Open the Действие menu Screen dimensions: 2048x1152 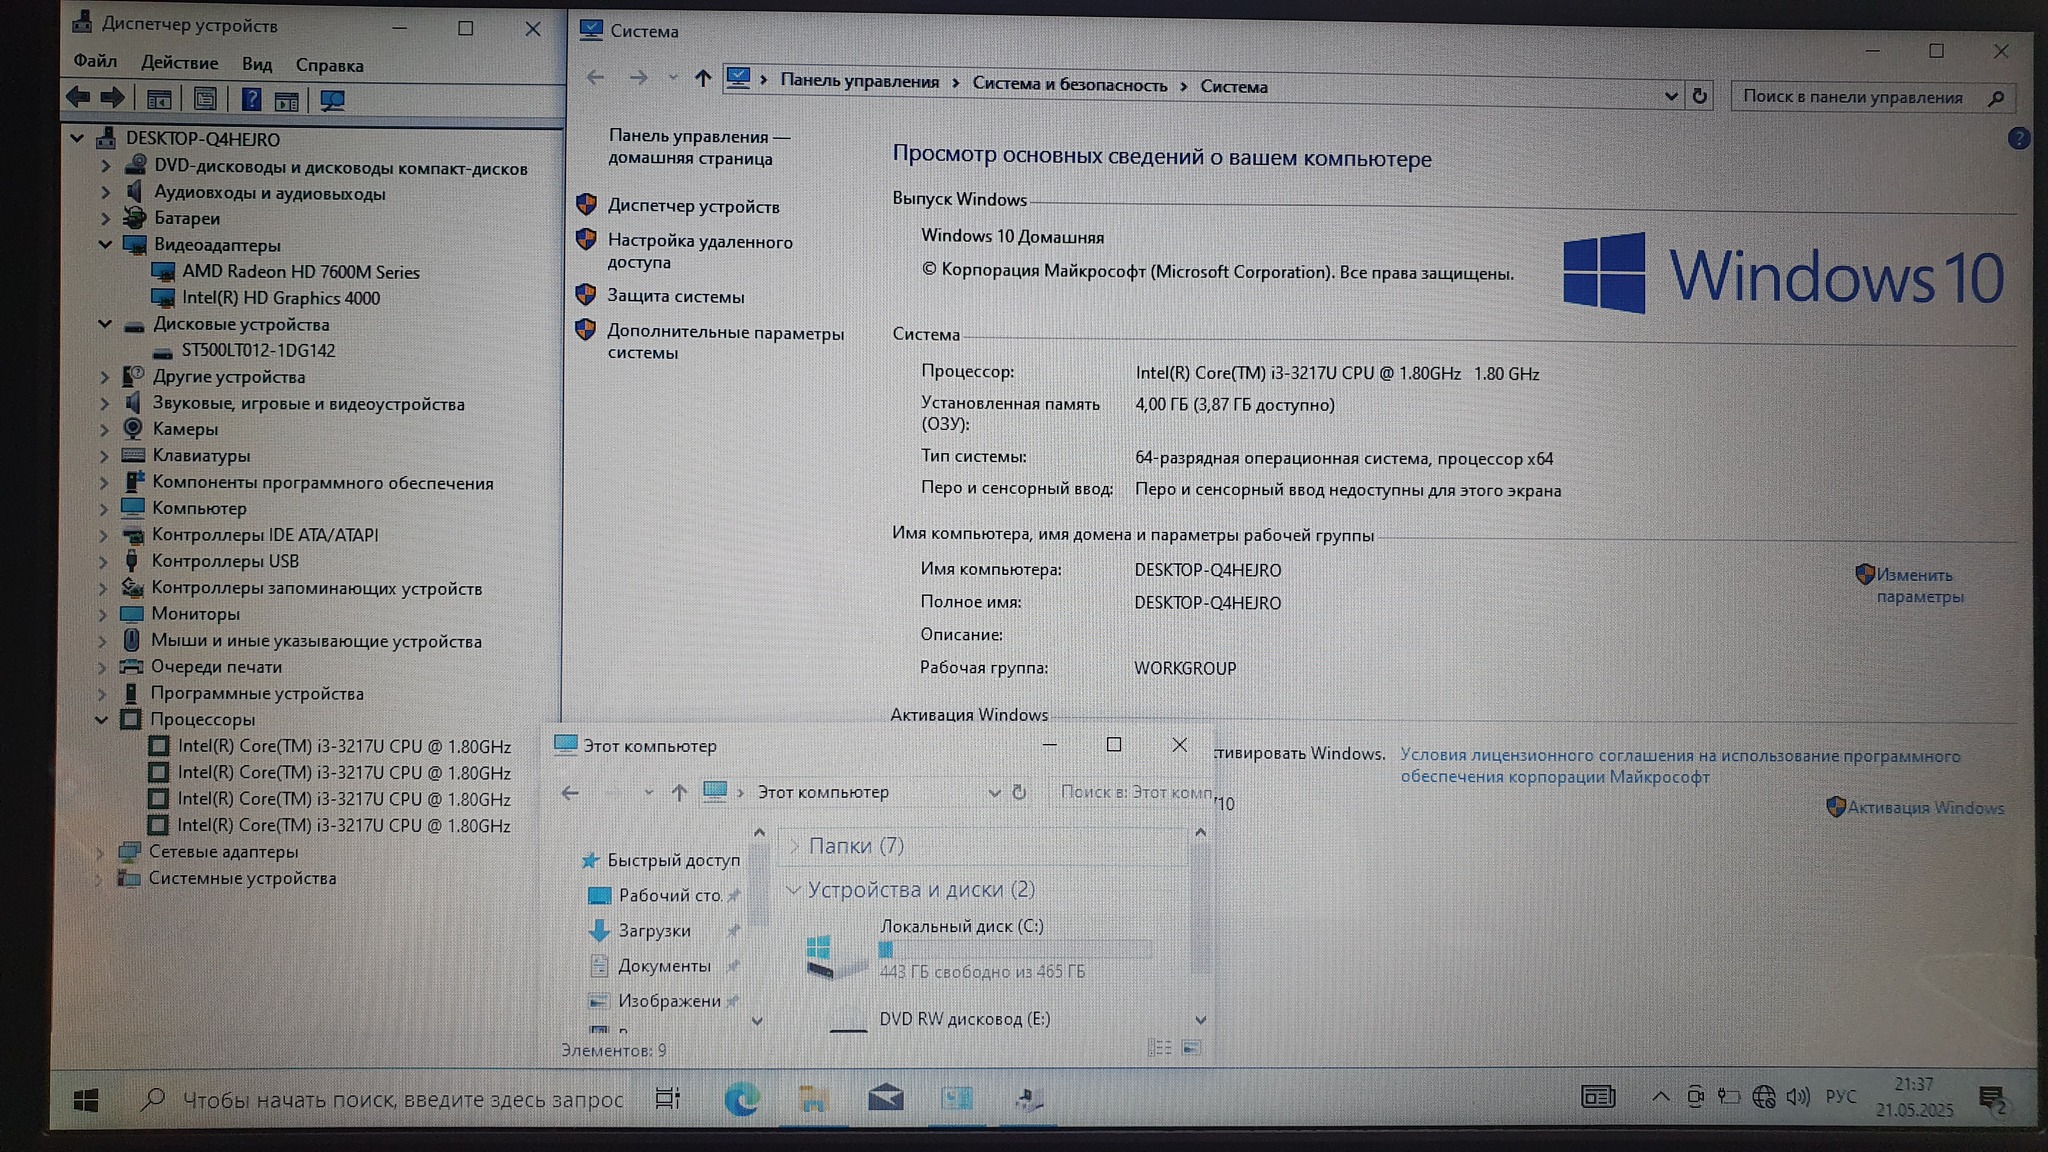179,62
